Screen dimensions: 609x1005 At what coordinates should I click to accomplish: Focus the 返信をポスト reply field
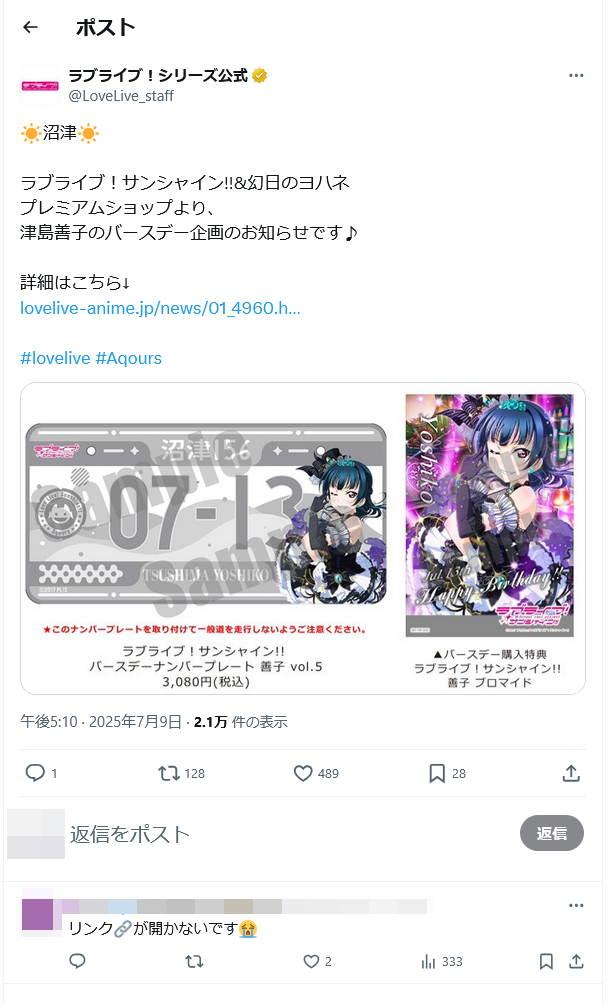(x=288, y=834)
